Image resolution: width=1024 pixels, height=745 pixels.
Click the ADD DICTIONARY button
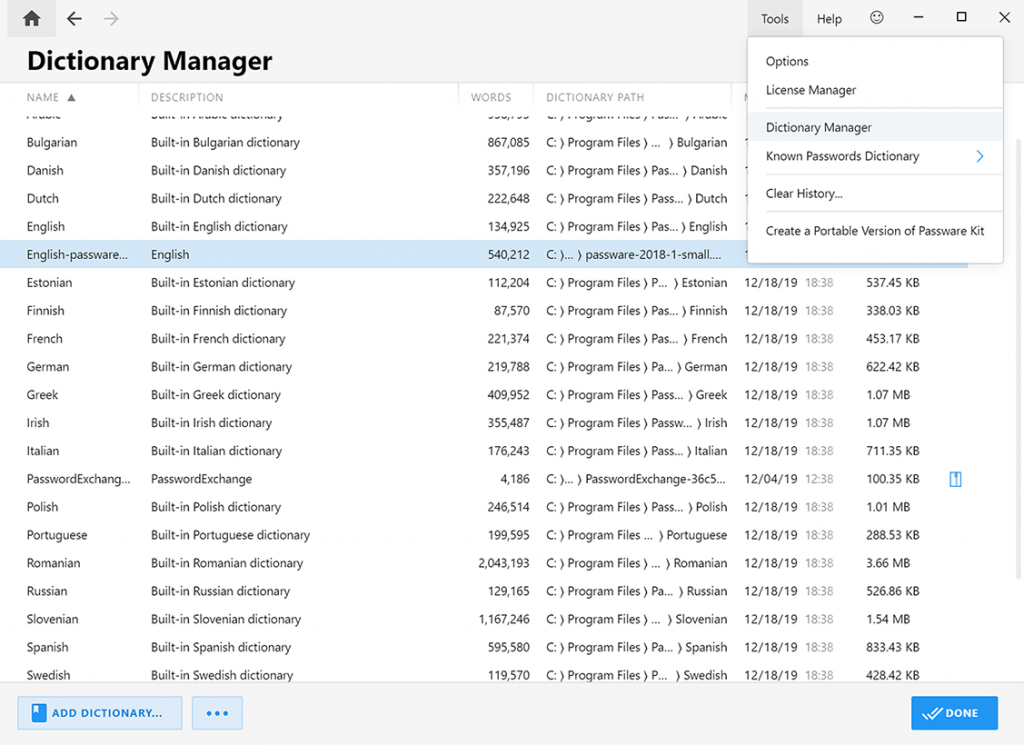(99, 712)
